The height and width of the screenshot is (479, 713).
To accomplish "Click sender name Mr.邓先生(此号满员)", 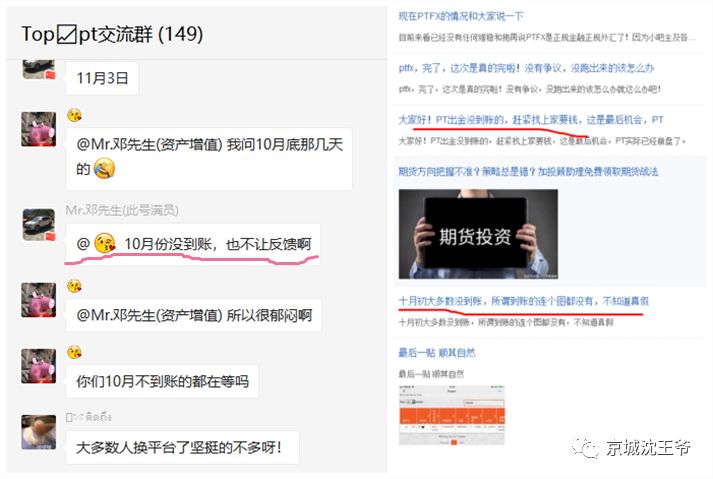I will (x=122, y=210).
